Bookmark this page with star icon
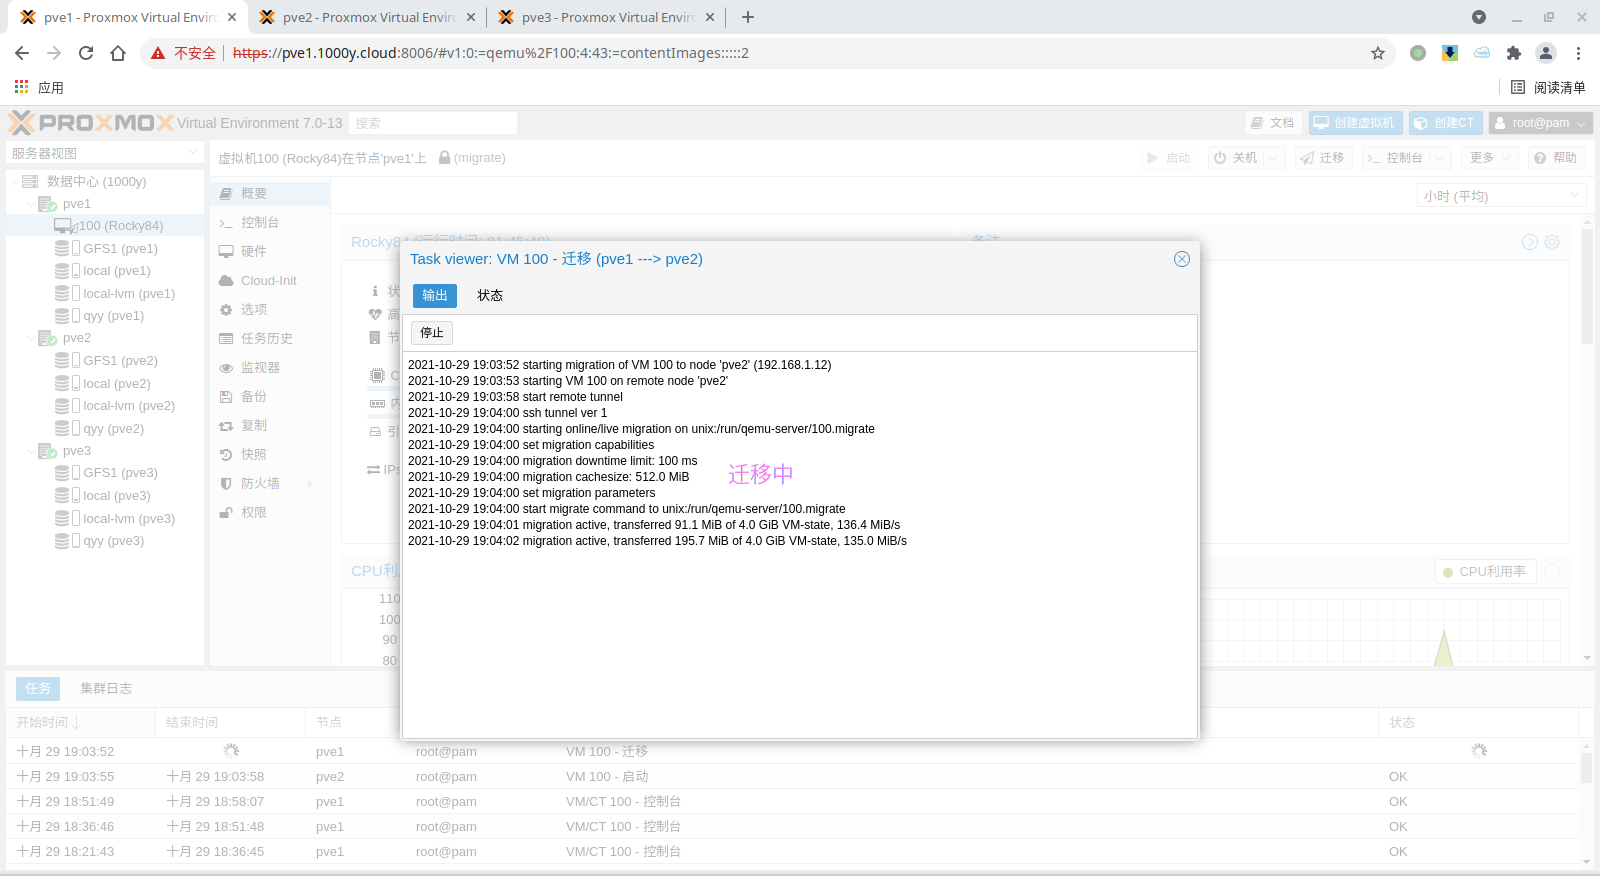1600x876 pixels. coord(1378,53)
